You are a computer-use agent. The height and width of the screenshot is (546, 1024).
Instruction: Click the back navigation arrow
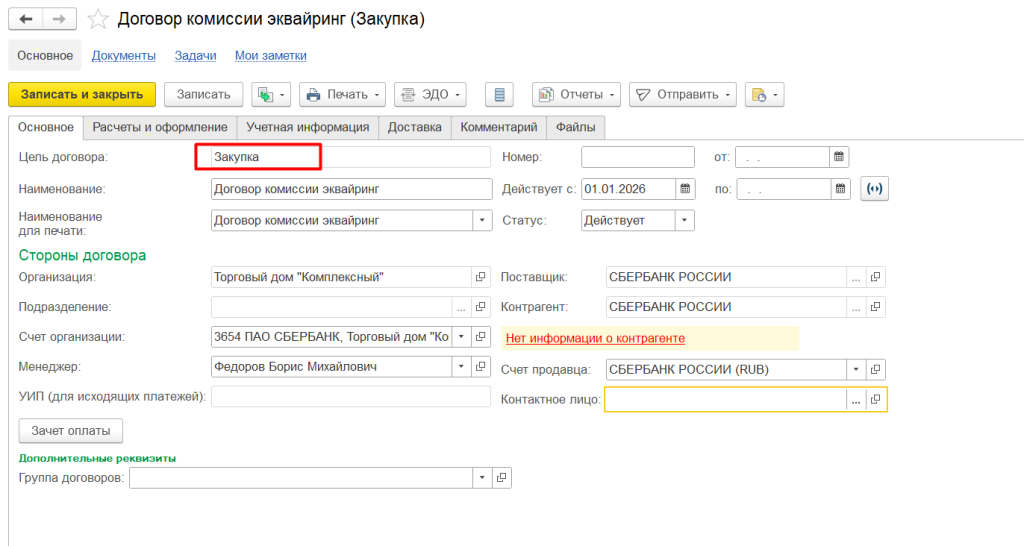coord(26,19)
